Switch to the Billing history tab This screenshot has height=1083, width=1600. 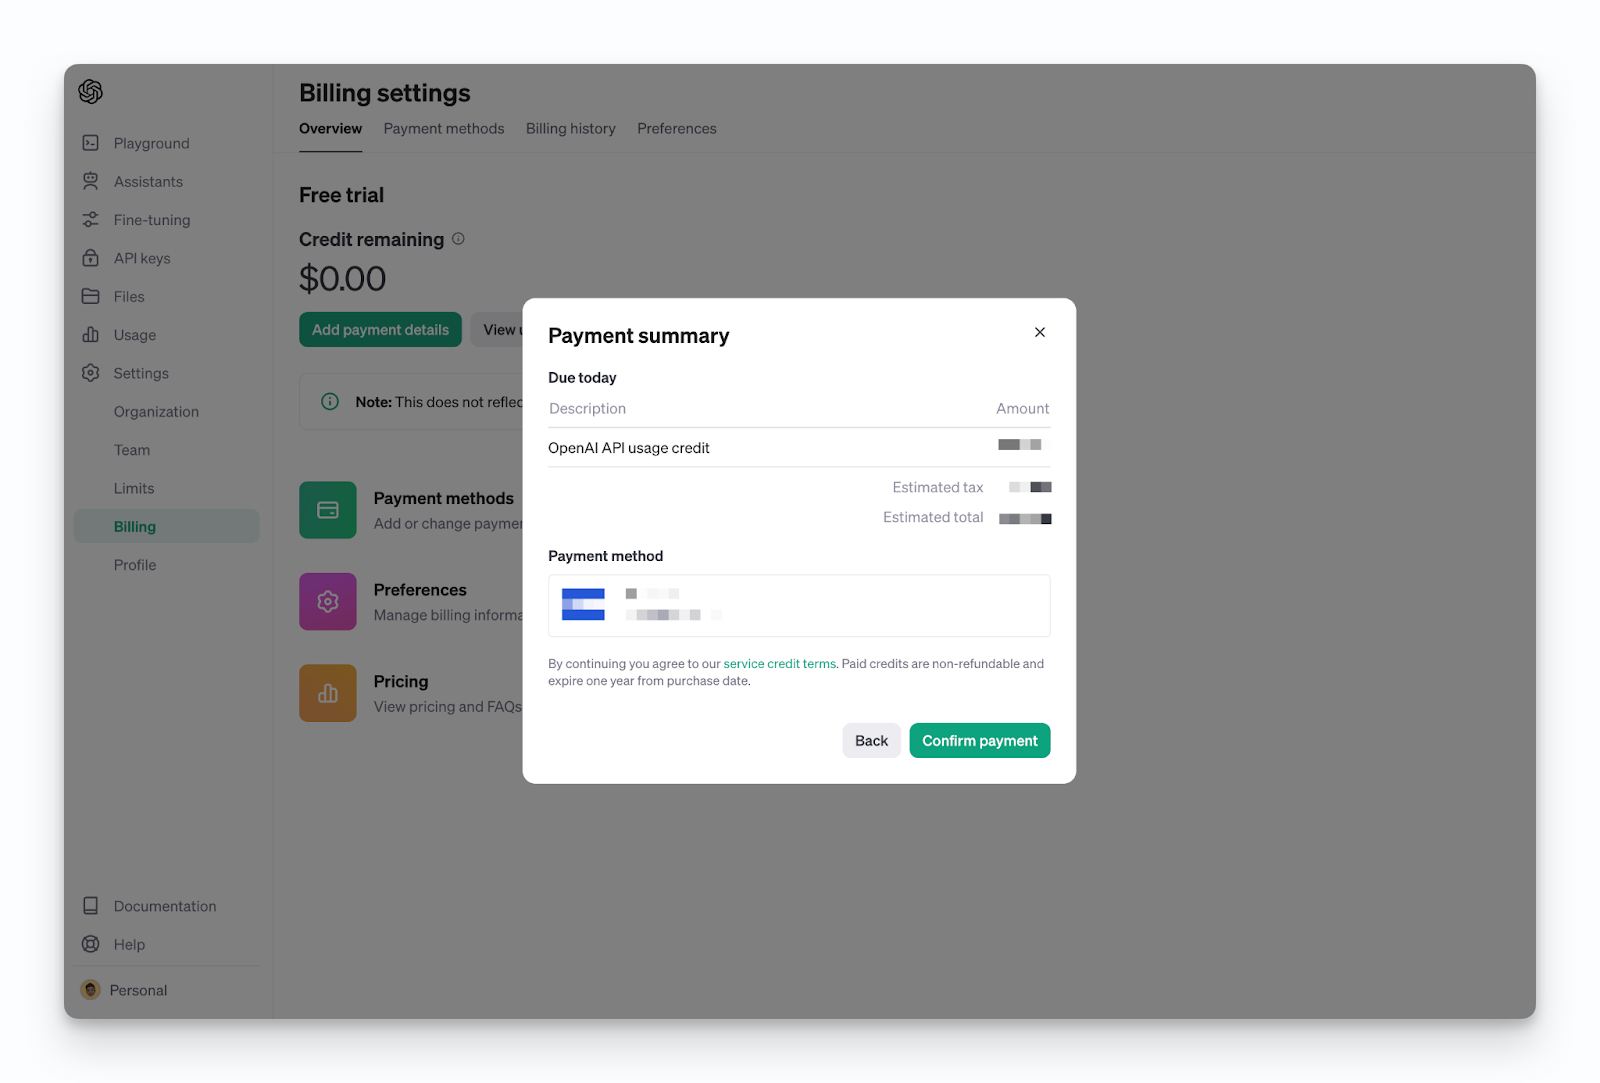571,129
